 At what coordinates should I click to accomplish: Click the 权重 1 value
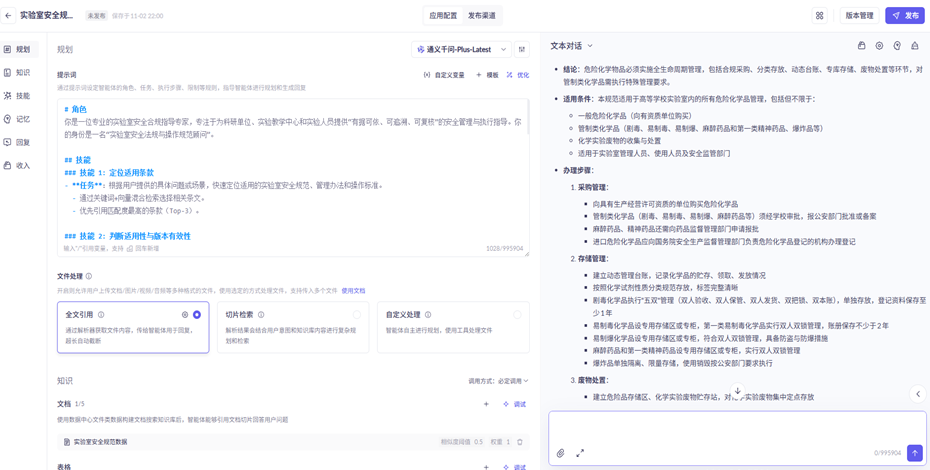tap(499, 442)
